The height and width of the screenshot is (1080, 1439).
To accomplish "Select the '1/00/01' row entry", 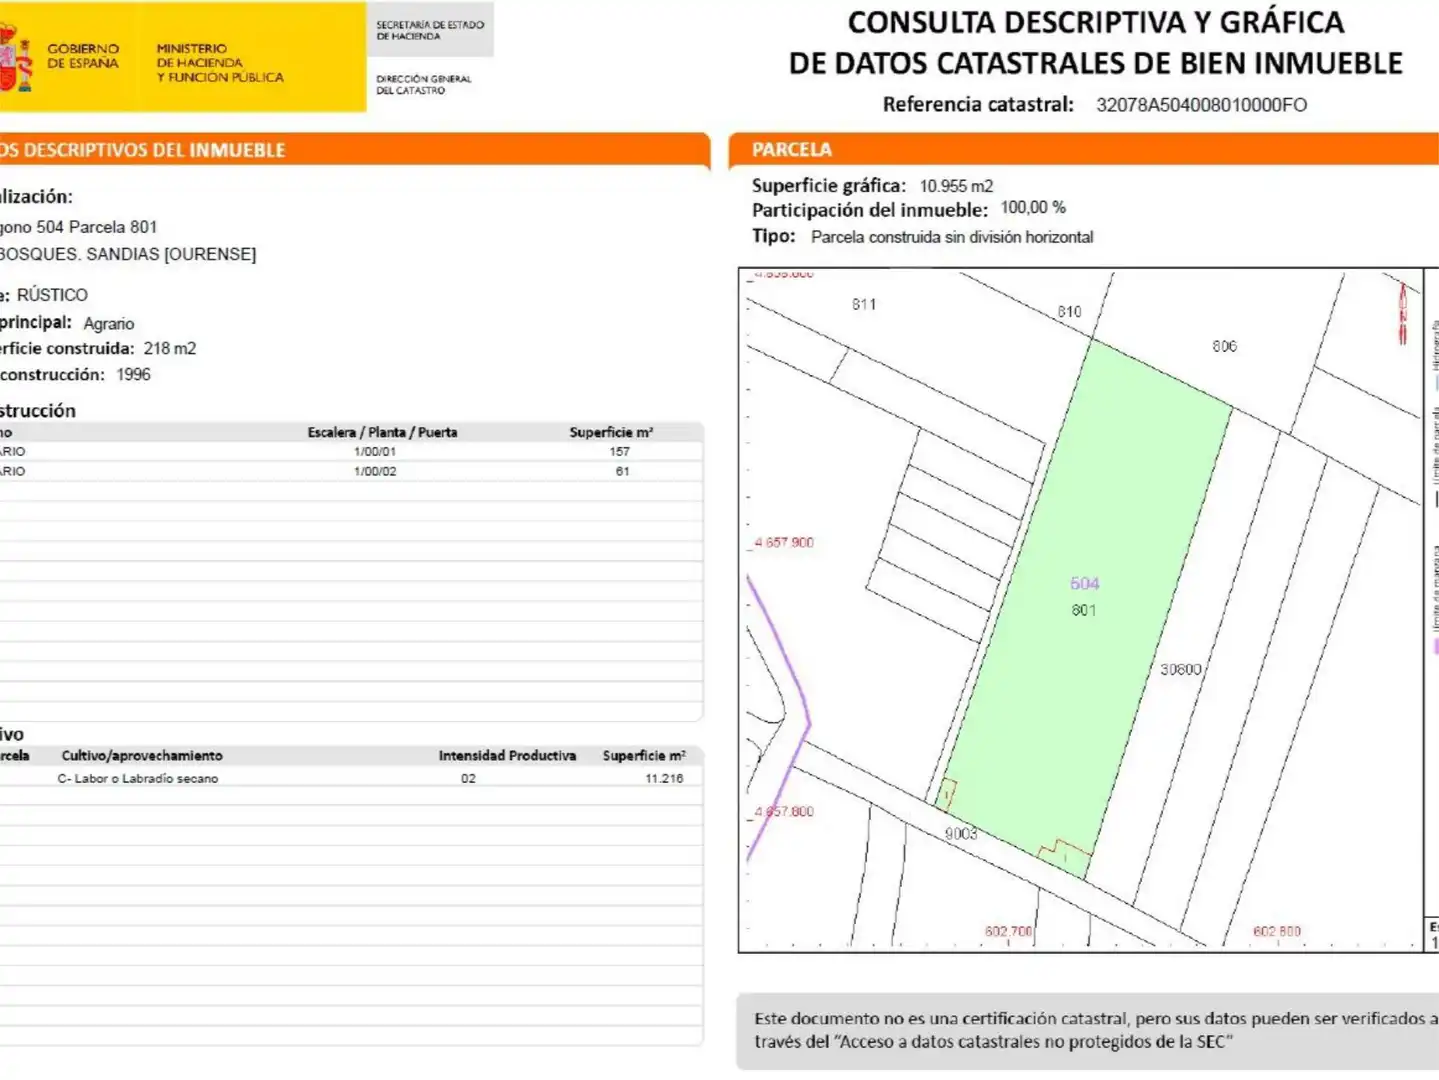I will tap(375, 452).
